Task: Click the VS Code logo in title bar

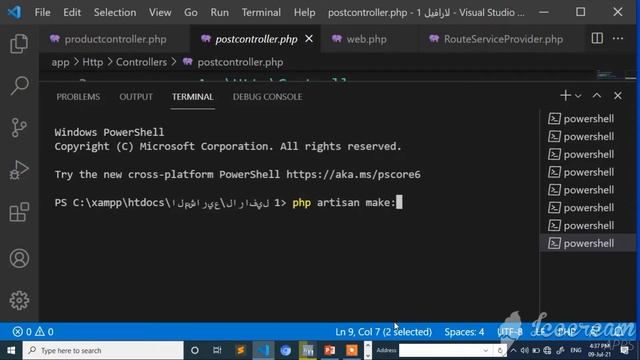Action: 14,12
